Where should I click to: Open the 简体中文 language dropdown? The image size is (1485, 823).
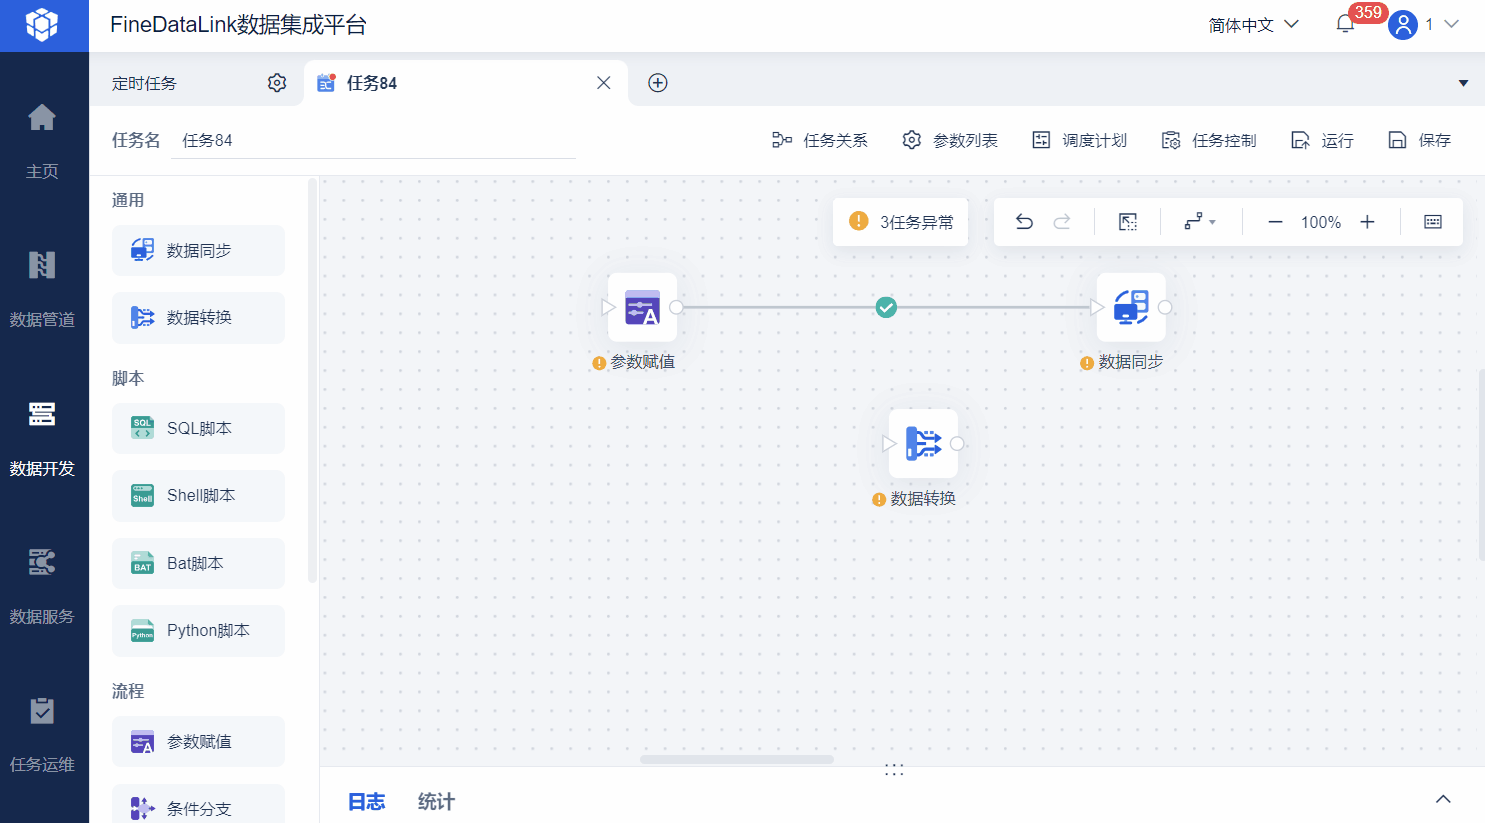pos(1253,25)
